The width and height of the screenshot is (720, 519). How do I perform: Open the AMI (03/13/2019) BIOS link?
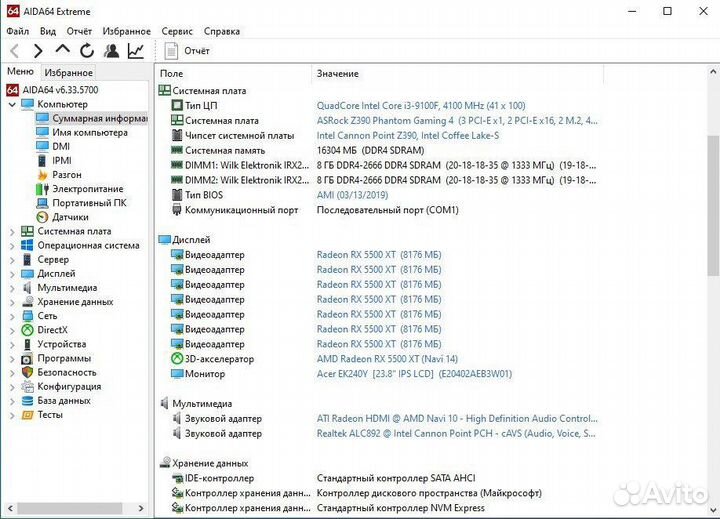pos(352,195)
